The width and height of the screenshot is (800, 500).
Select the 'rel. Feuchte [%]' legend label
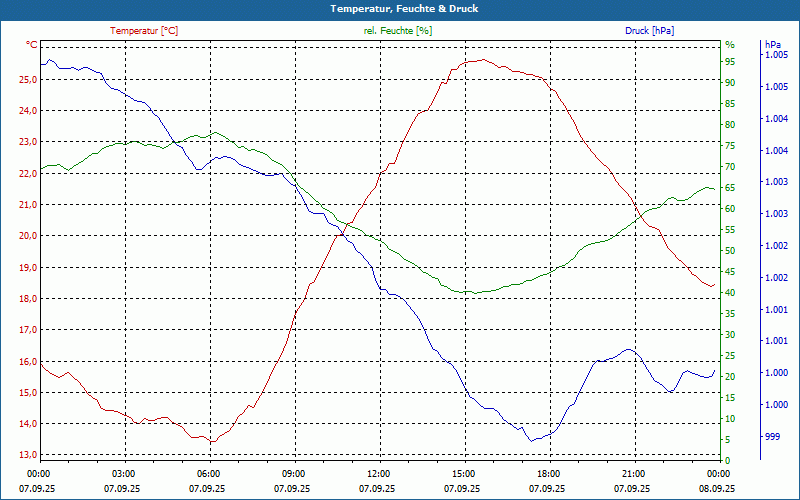pos(398,31)
